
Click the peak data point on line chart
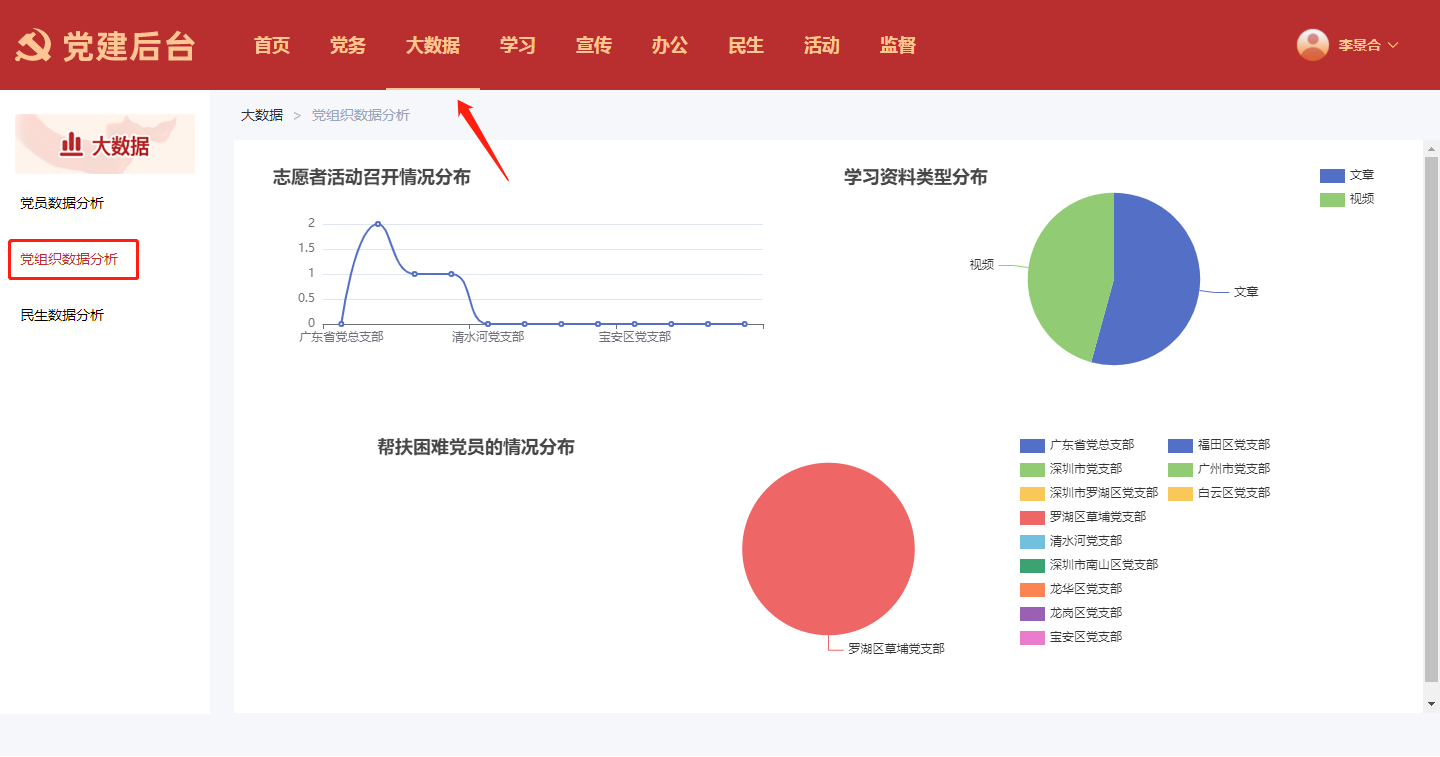378,224
